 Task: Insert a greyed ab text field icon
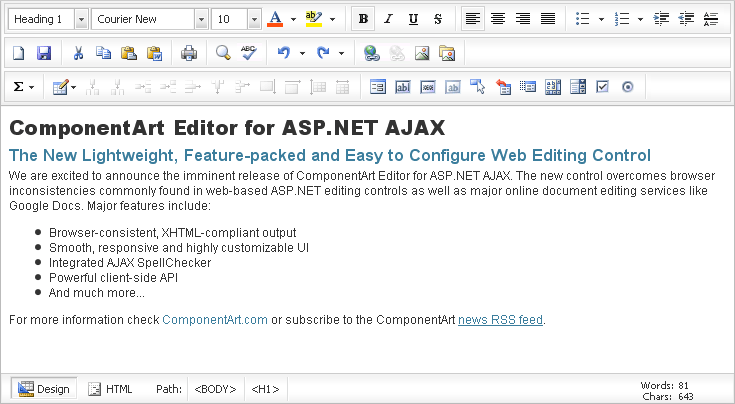click(x=452, y=87)
